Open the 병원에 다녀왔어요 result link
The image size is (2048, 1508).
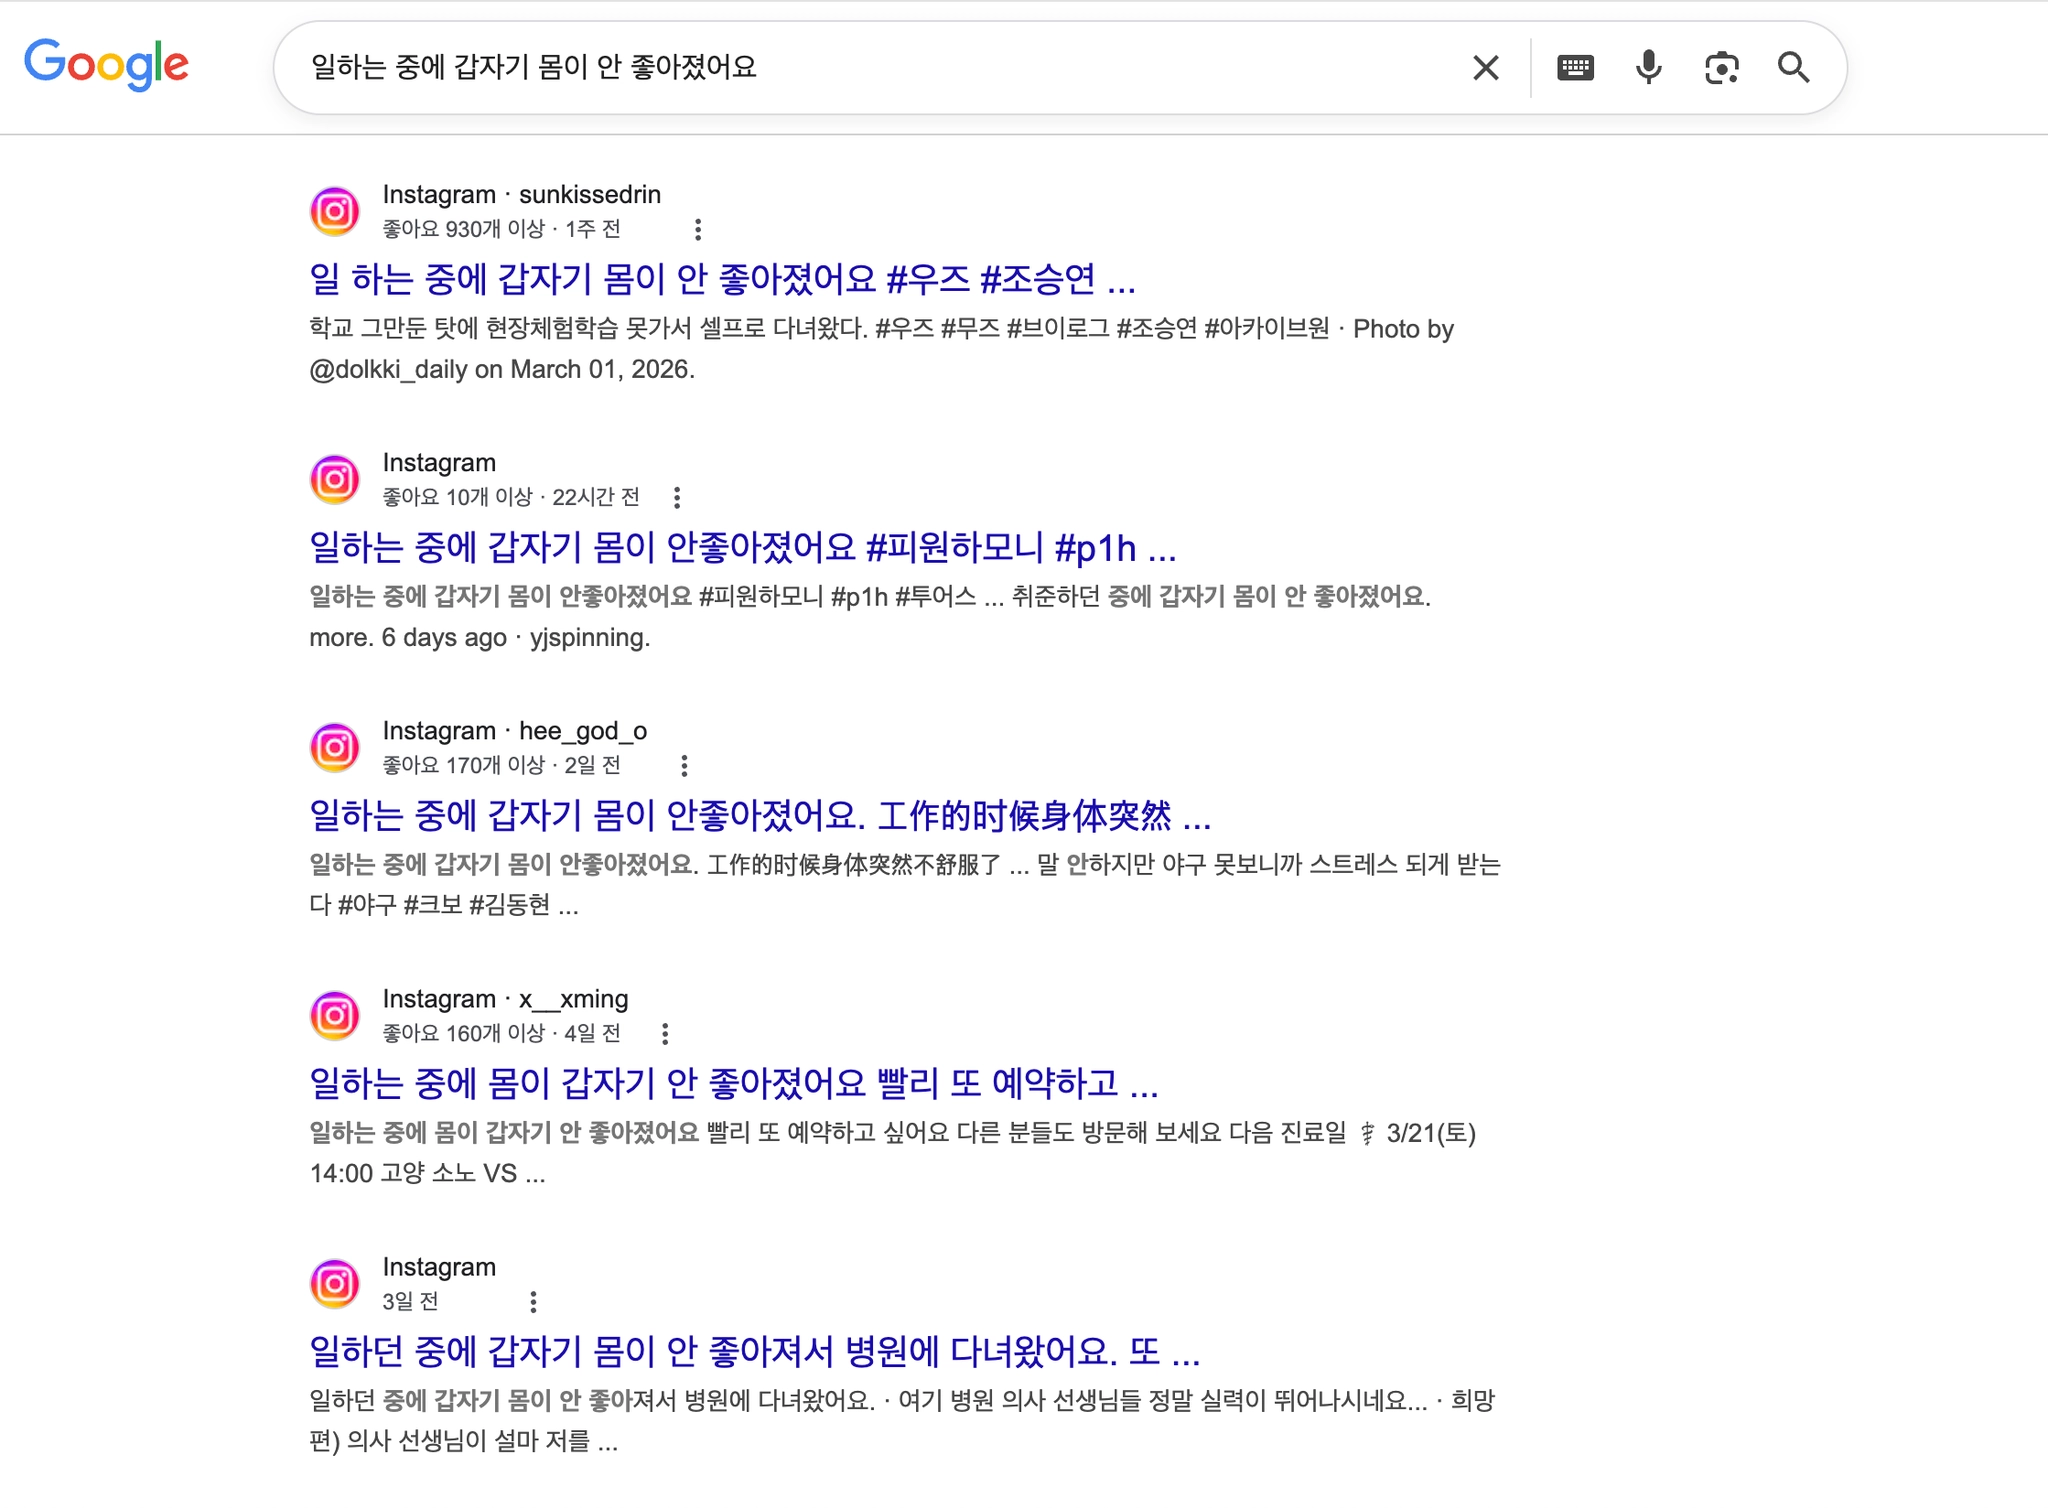[x=755, y=1353]
